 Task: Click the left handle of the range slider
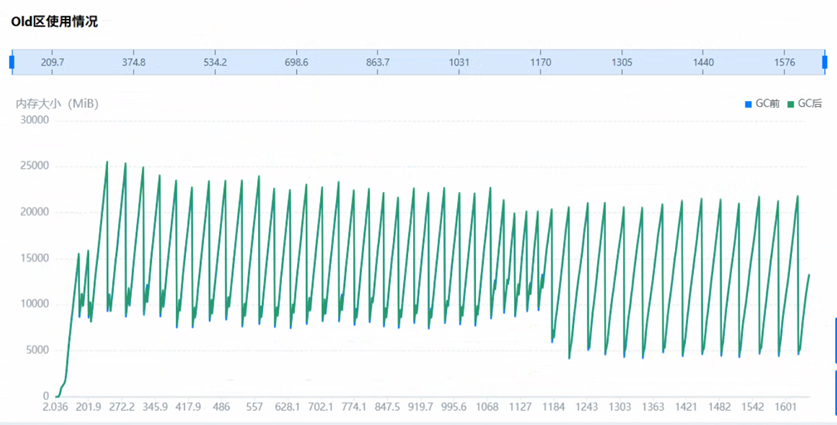point(12,62)
